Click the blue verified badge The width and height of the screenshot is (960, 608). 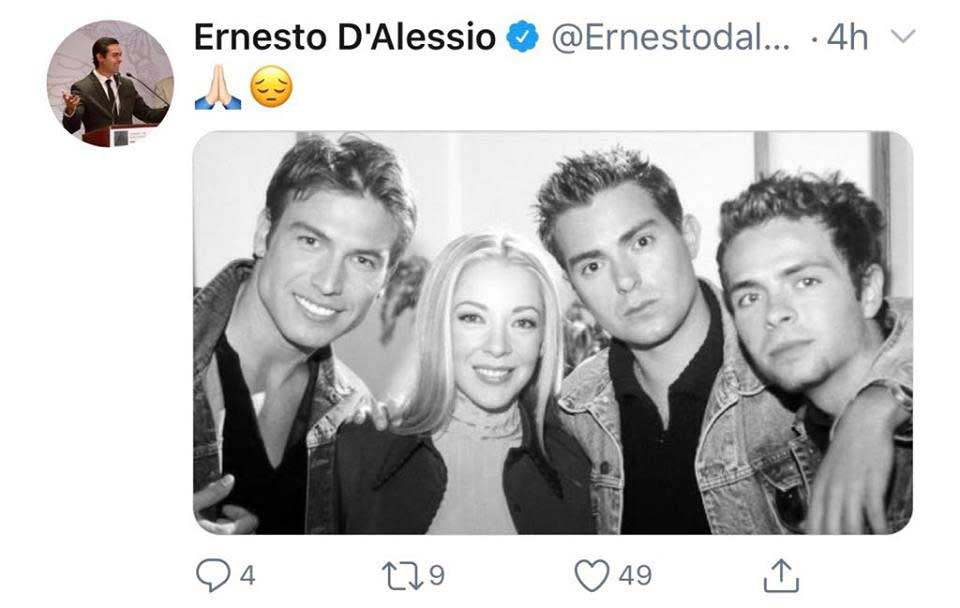point(522,36)
